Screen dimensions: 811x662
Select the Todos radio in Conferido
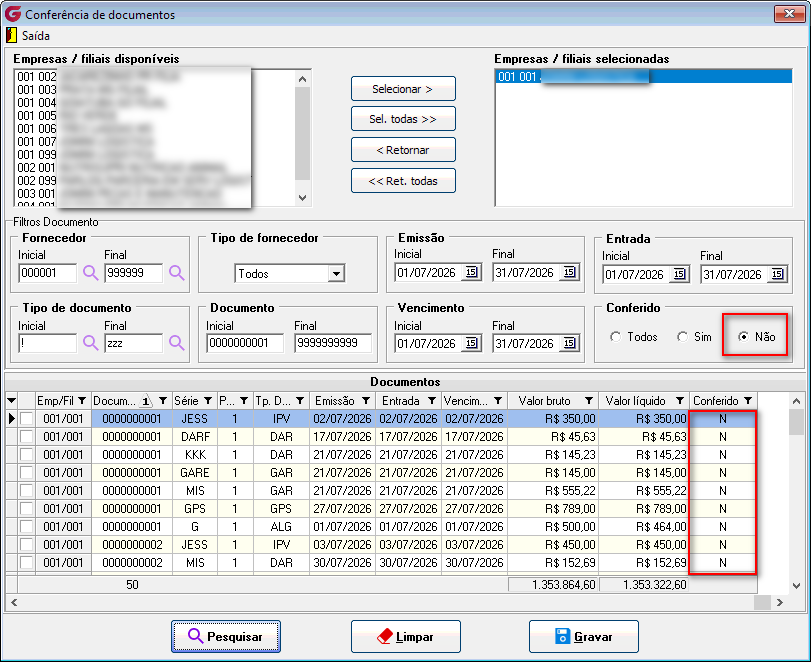pos(615,337)
